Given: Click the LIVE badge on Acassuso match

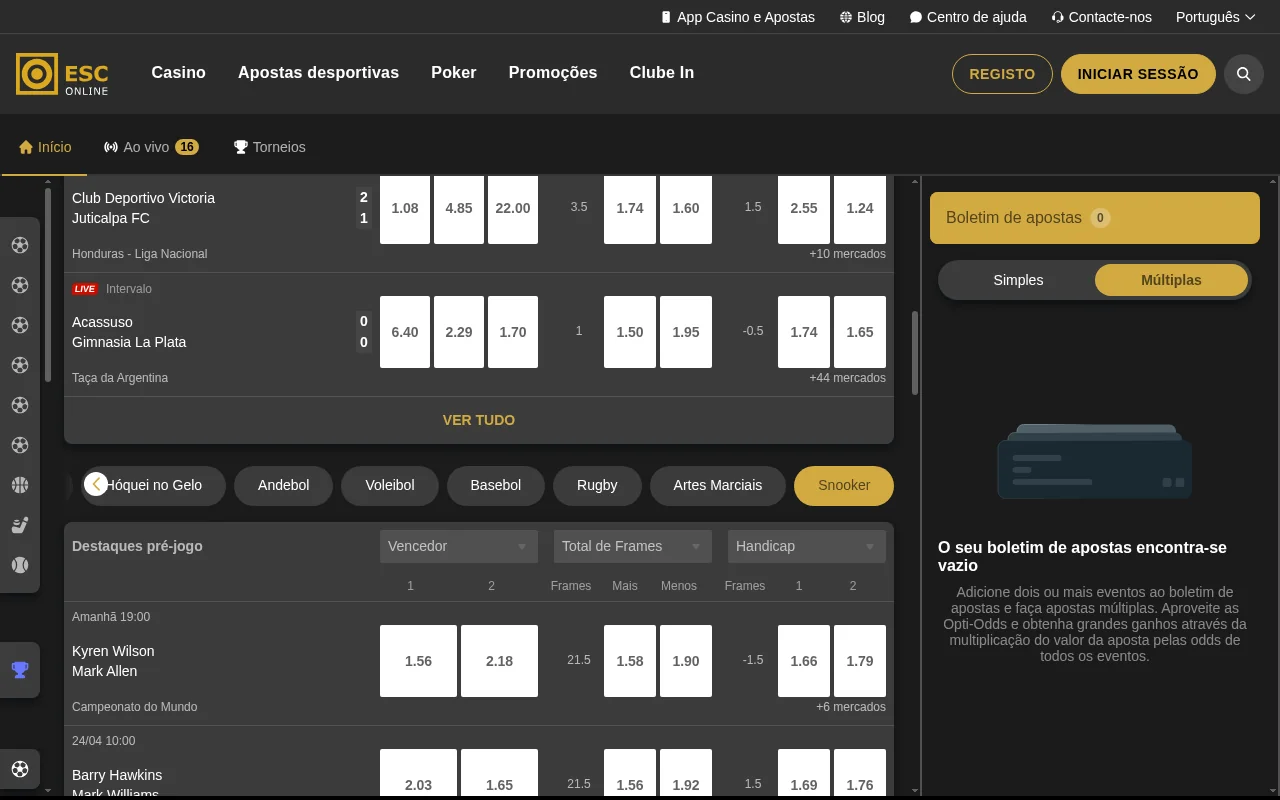Looking at the screenshot, I should (85, 289).
